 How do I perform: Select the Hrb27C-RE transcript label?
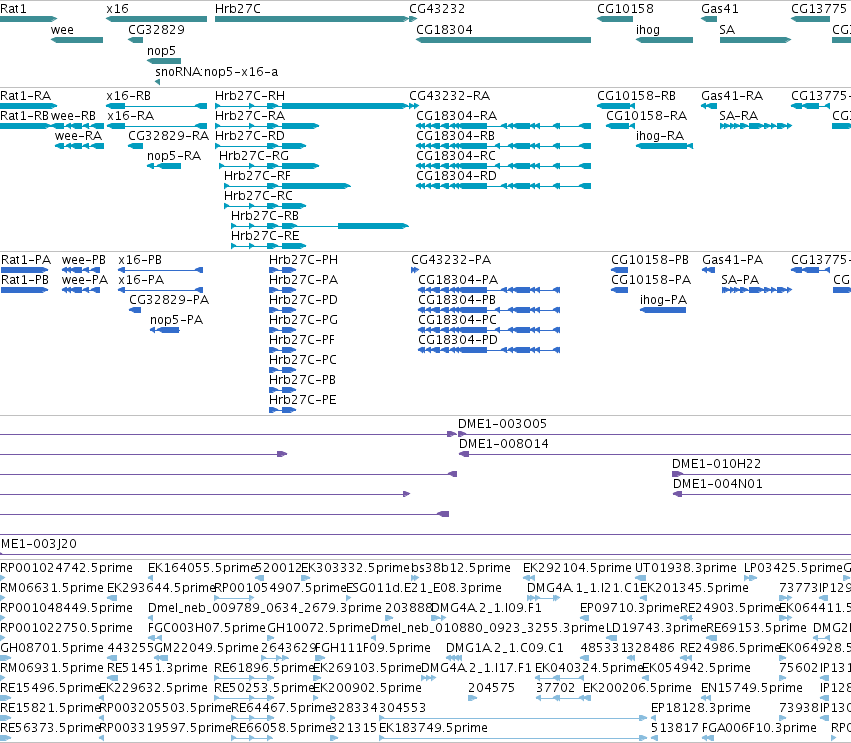point(265,236)
